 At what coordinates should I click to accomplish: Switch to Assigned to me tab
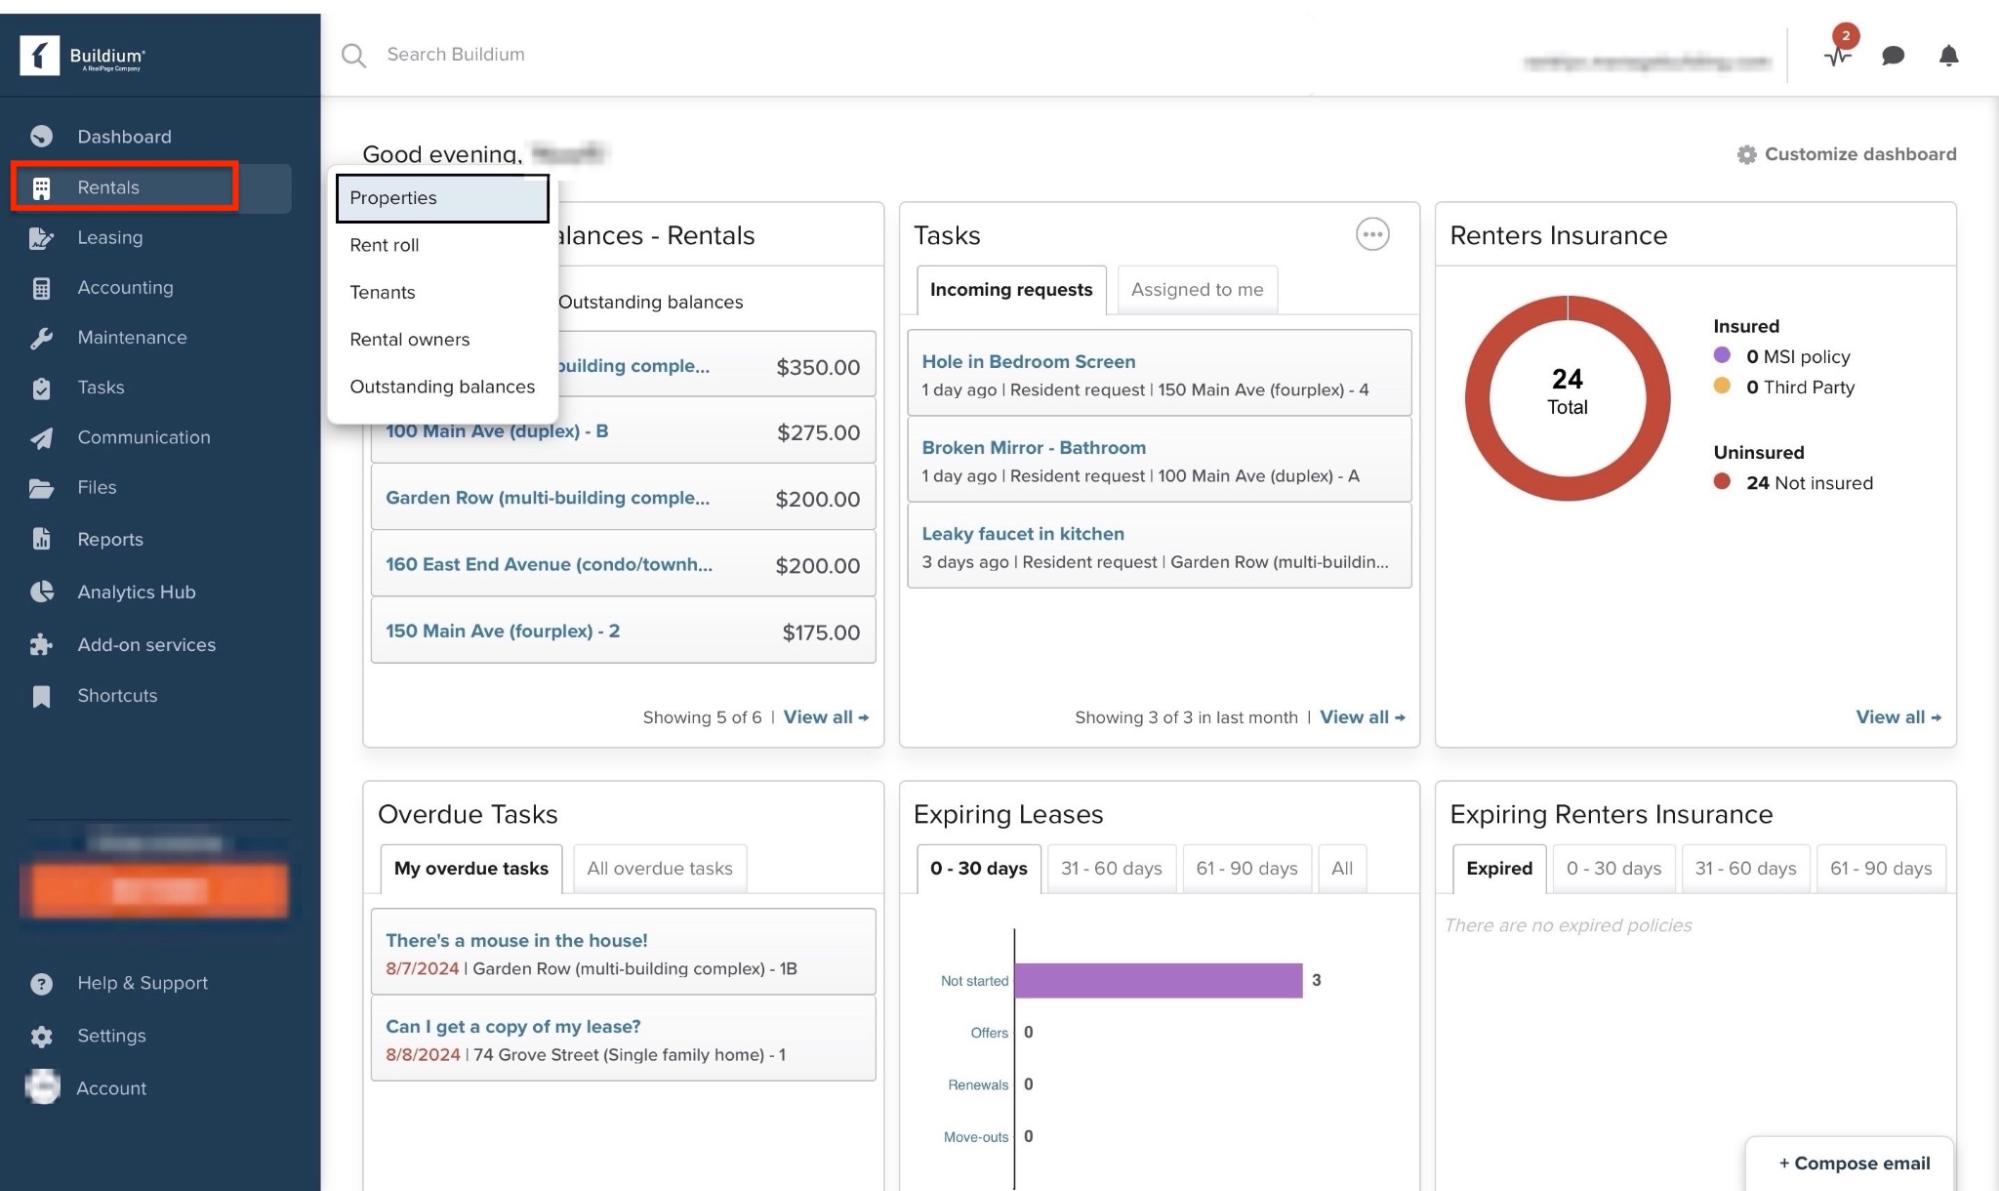[1196, 290]
